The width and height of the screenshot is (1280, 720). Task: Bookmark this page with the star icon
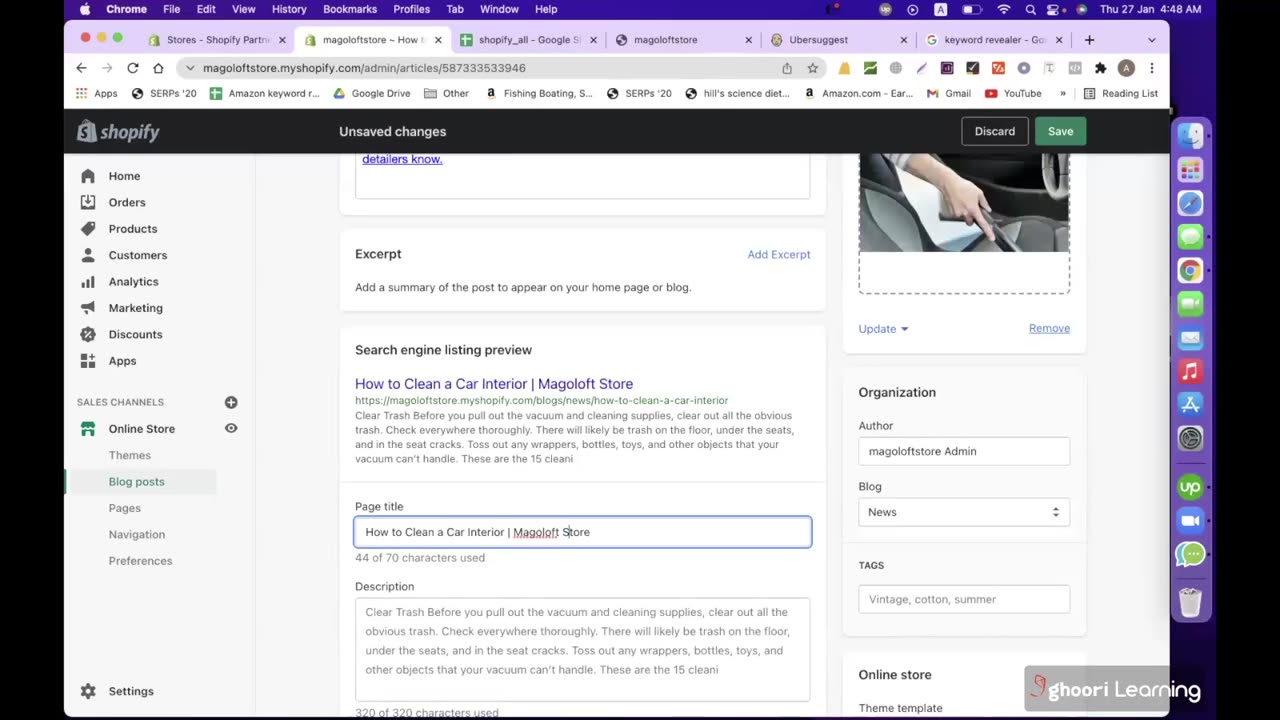813,68
